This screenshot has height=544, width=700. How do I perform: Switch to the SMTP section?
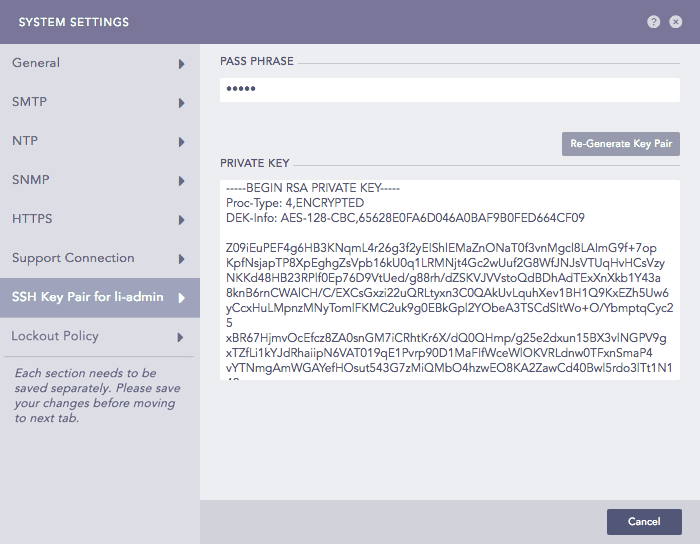coord(29,102)
